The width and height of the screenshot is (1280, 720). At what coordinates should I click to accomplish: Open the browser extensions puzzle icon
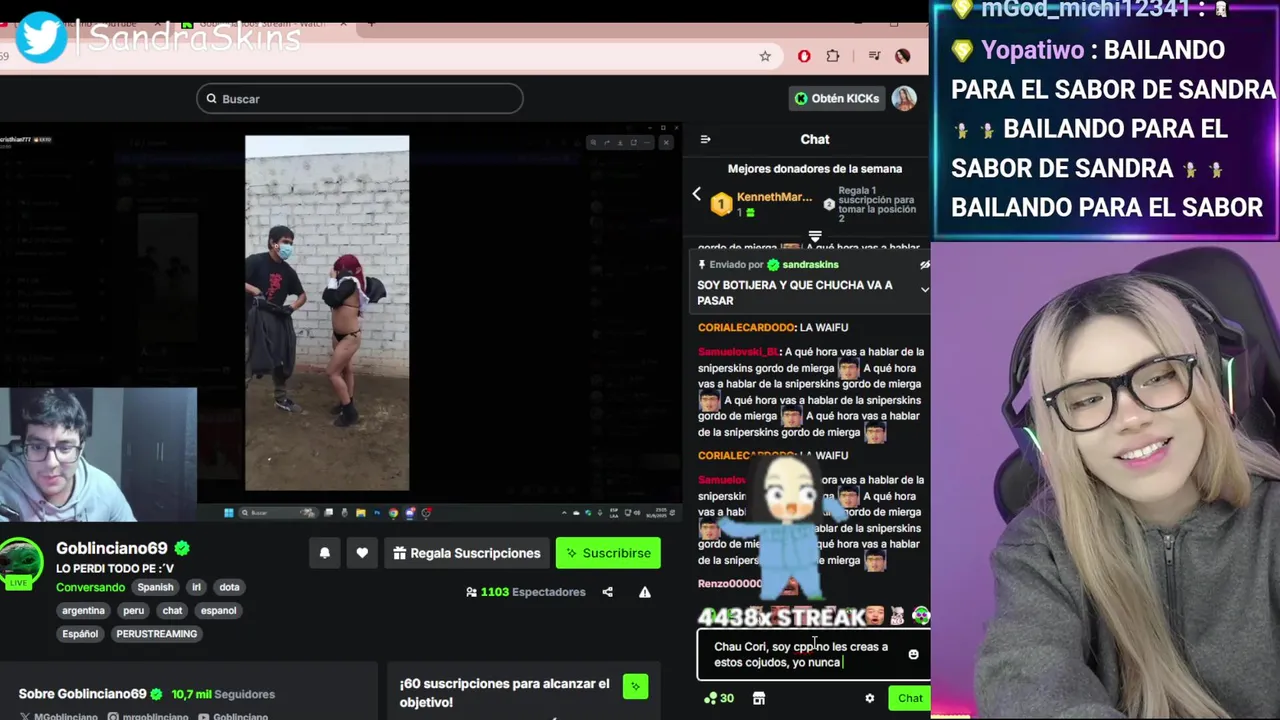(x=833, y=56)
